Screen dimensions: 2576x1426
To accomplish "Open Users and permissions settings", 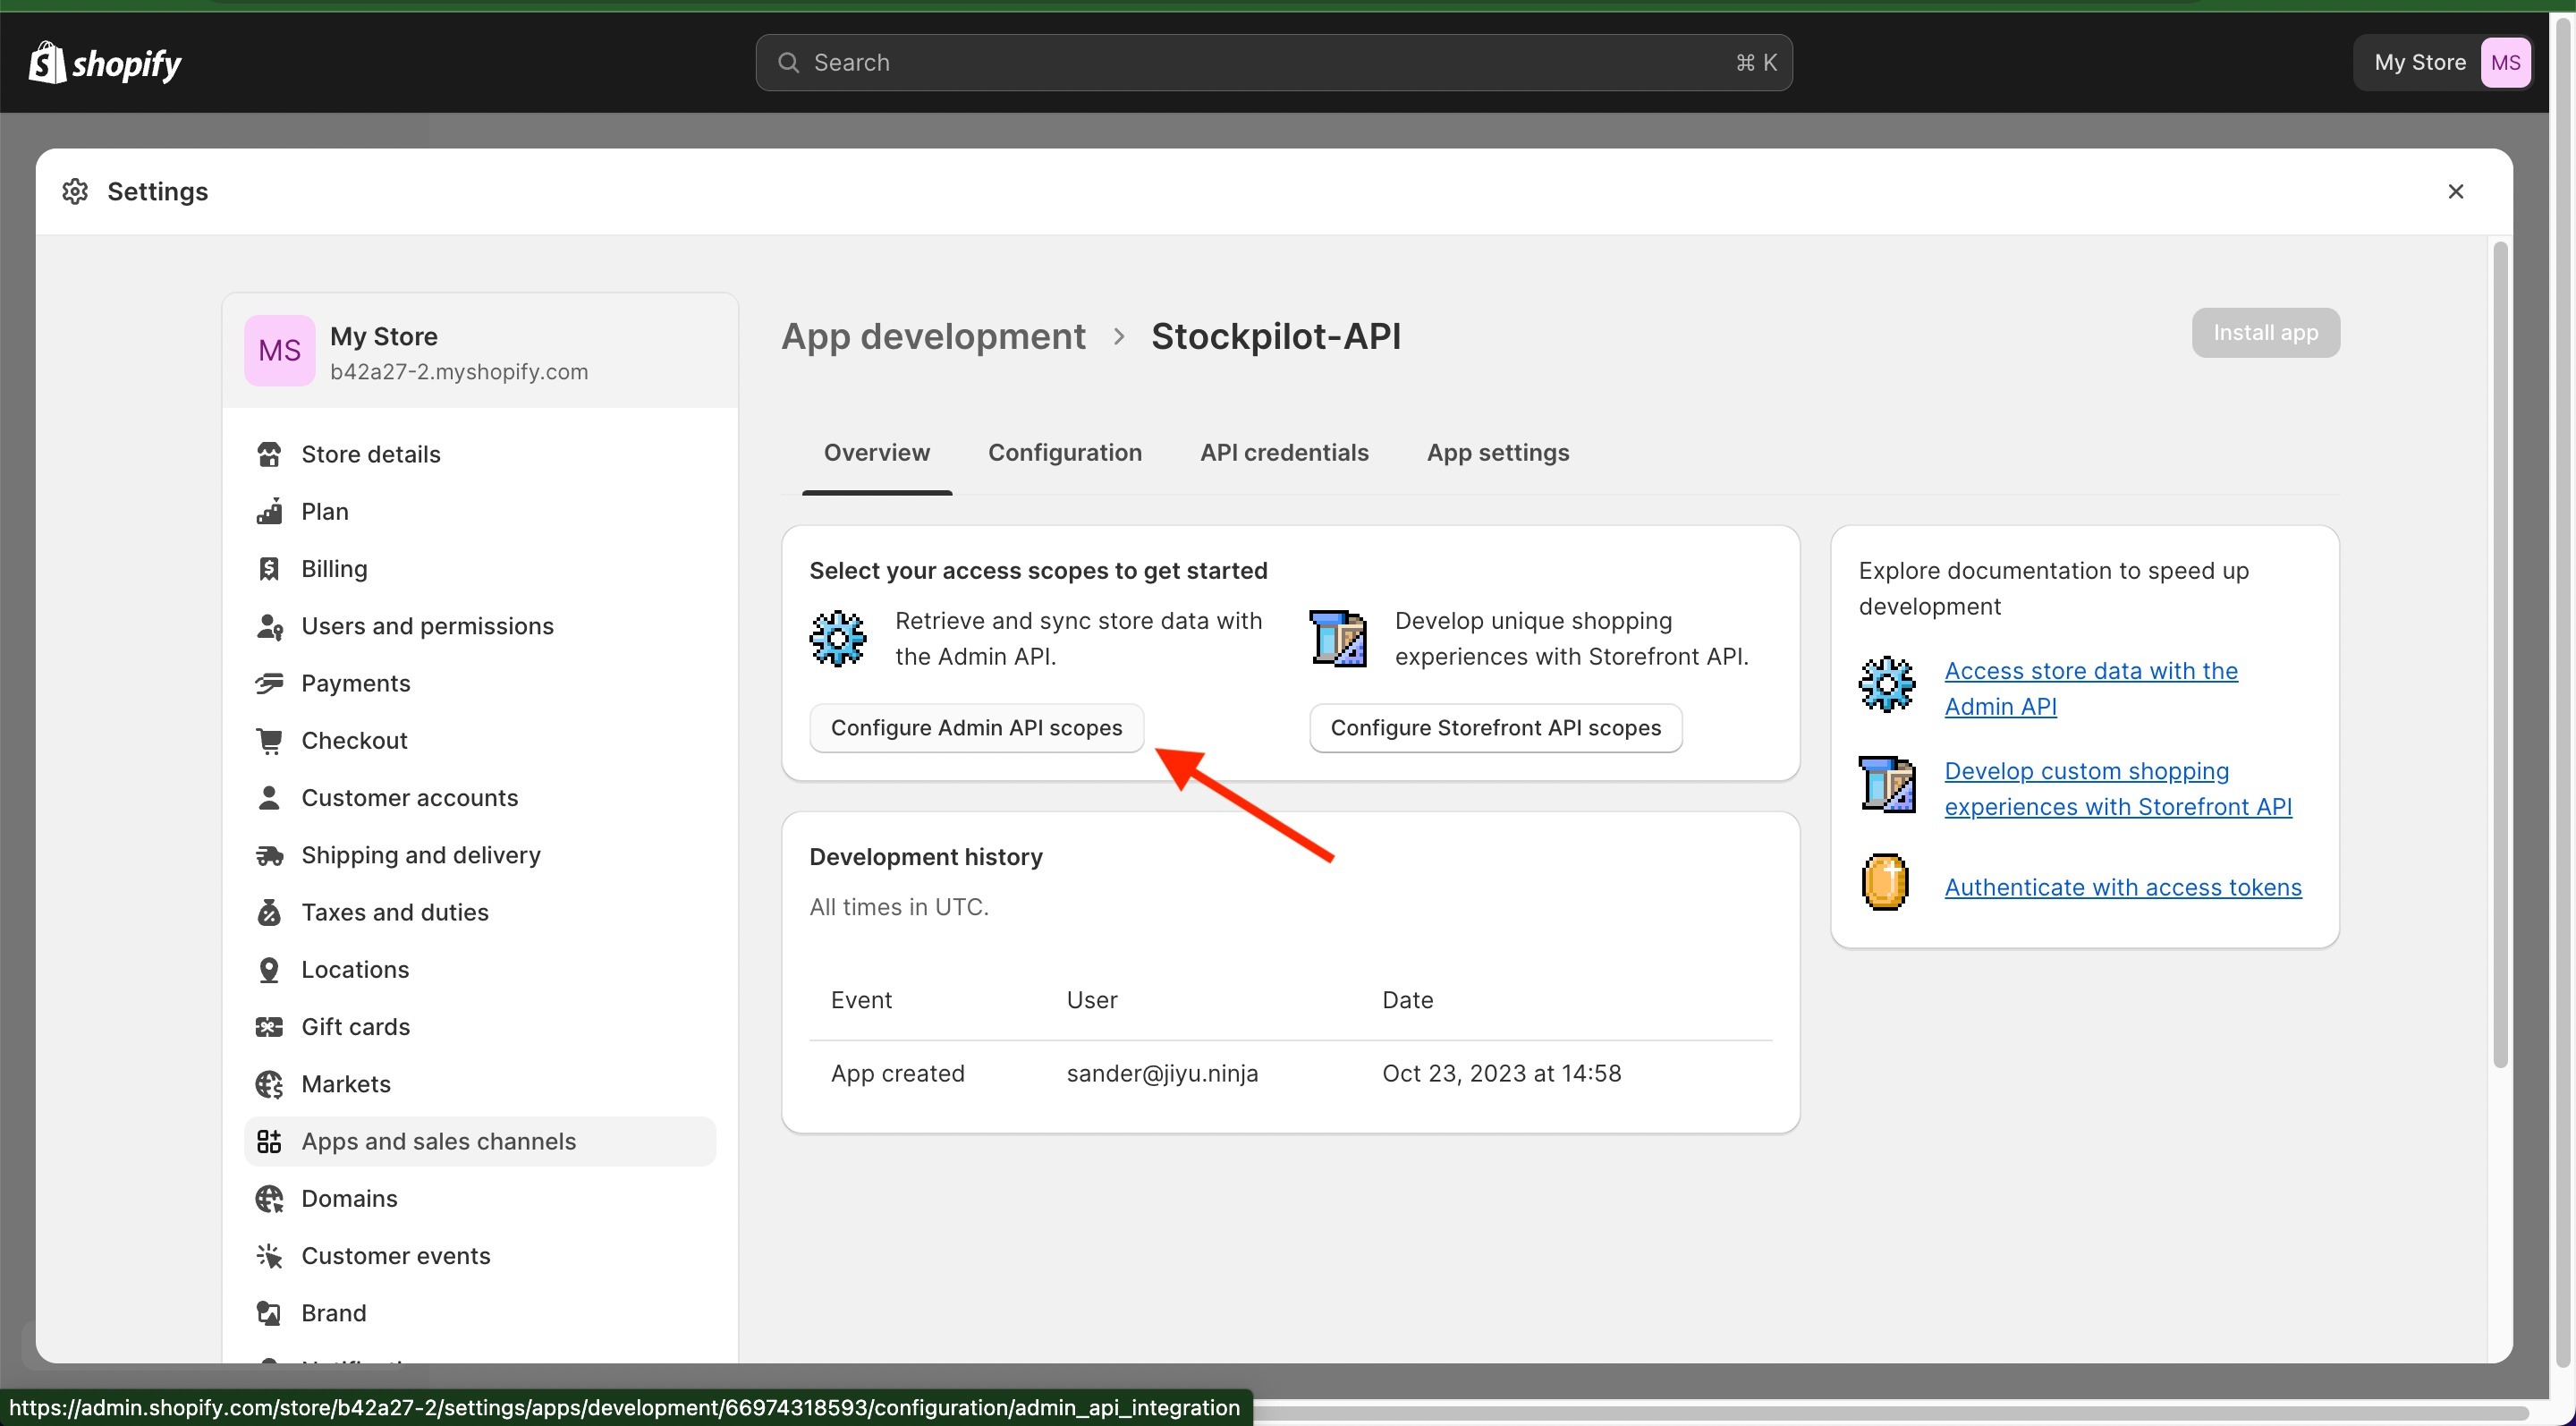I will click(x=480, y=626).
